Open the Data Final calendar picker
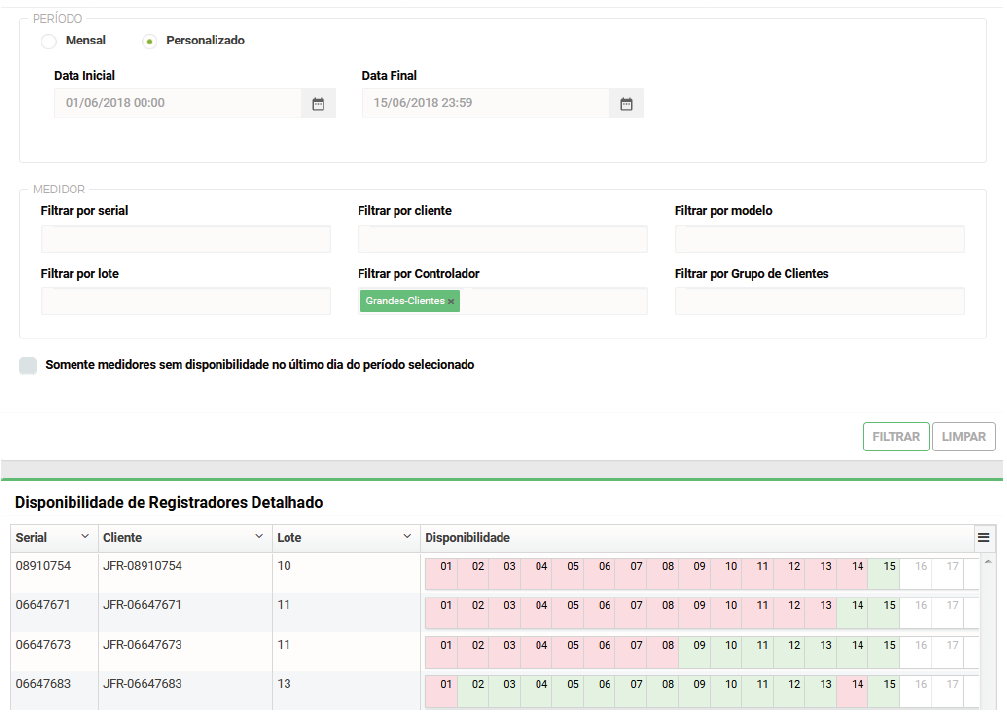1007x724 pixels. pyautogui.click(x=626, y=103)
